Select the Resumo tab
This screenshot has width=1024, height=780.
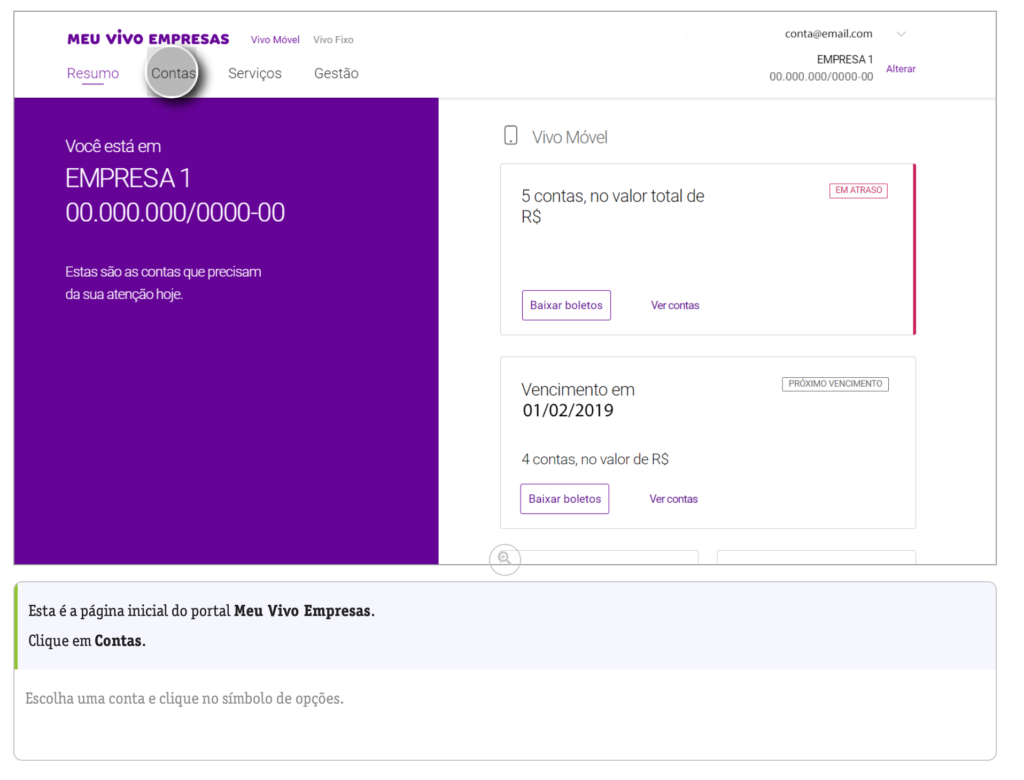(x=93, y=73)
